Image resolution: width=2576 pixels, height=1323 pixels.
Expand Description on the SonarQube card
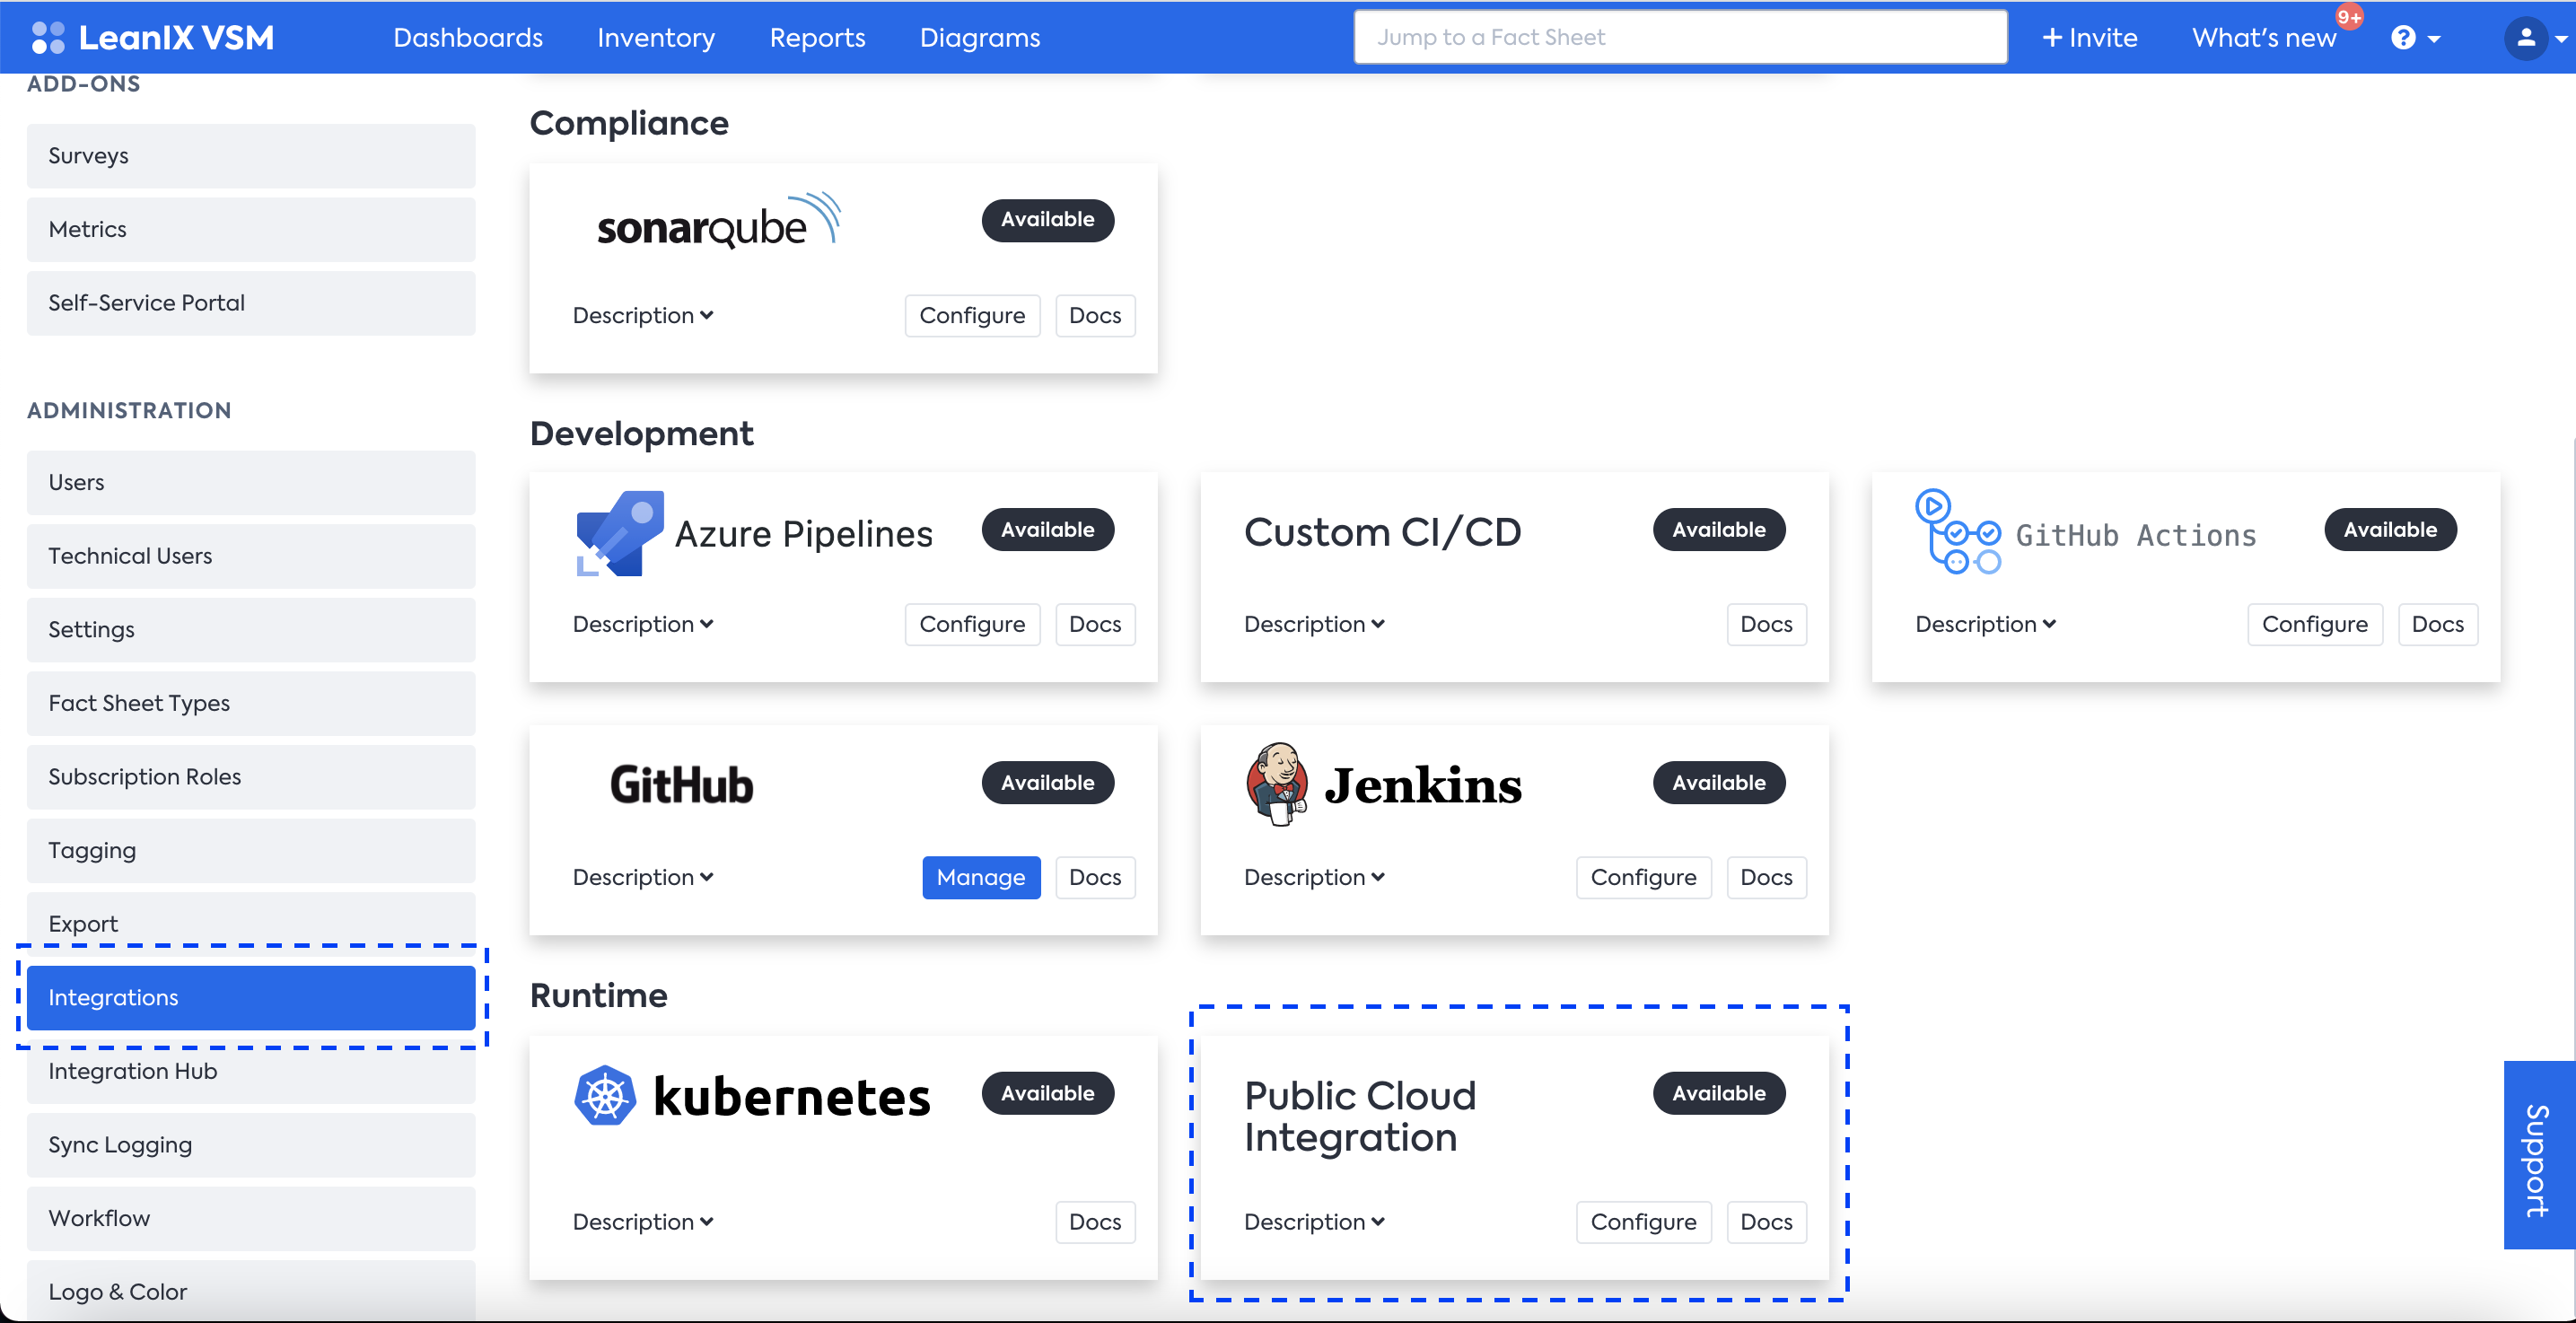[x=642, y=316]
